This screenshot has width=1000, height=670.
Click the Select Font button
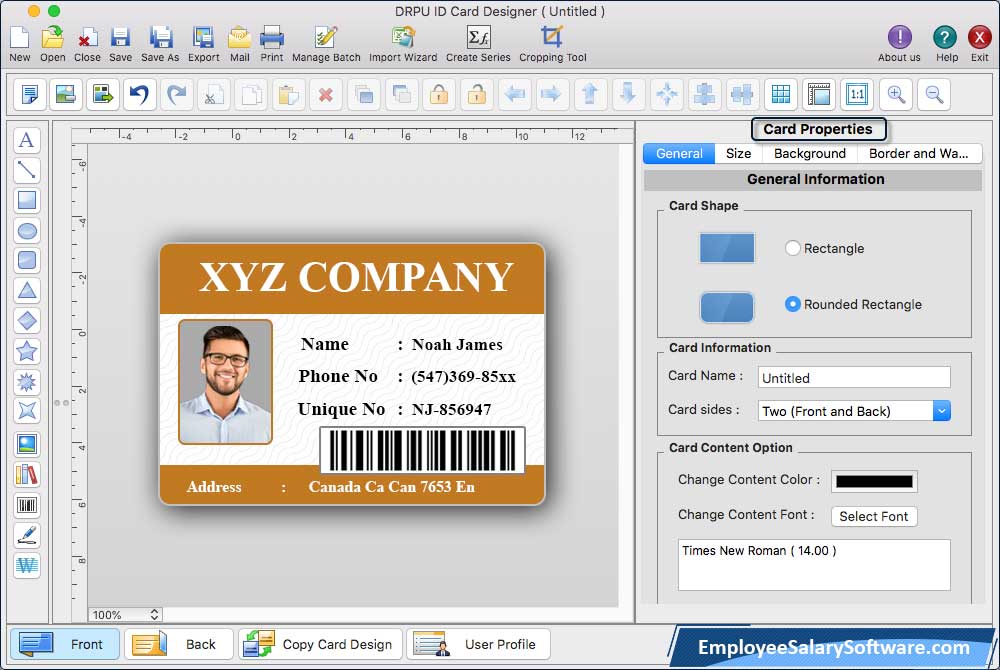pyautogui.click(x=874, y=516)
